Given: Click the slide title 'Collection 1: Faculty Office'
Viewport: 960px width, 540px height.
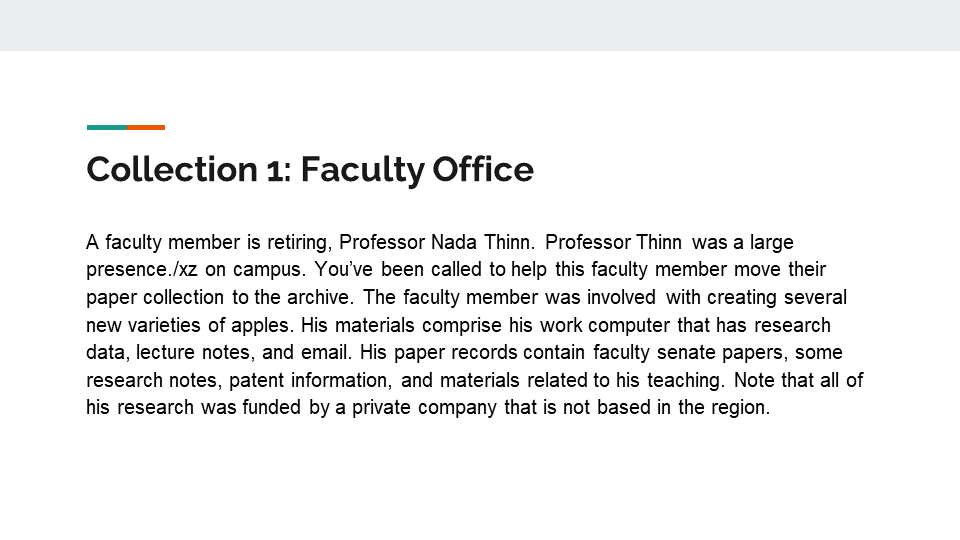Looking at the screenshot, I should (310, 170).
